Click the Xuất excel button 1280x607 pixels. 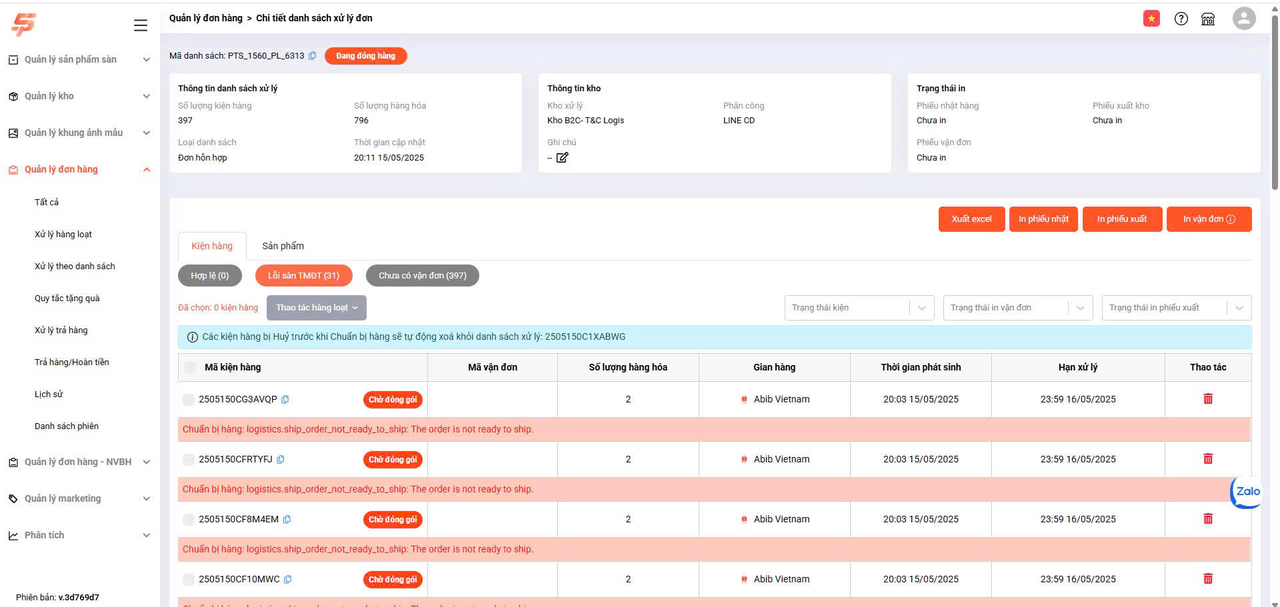coord(971,219)
